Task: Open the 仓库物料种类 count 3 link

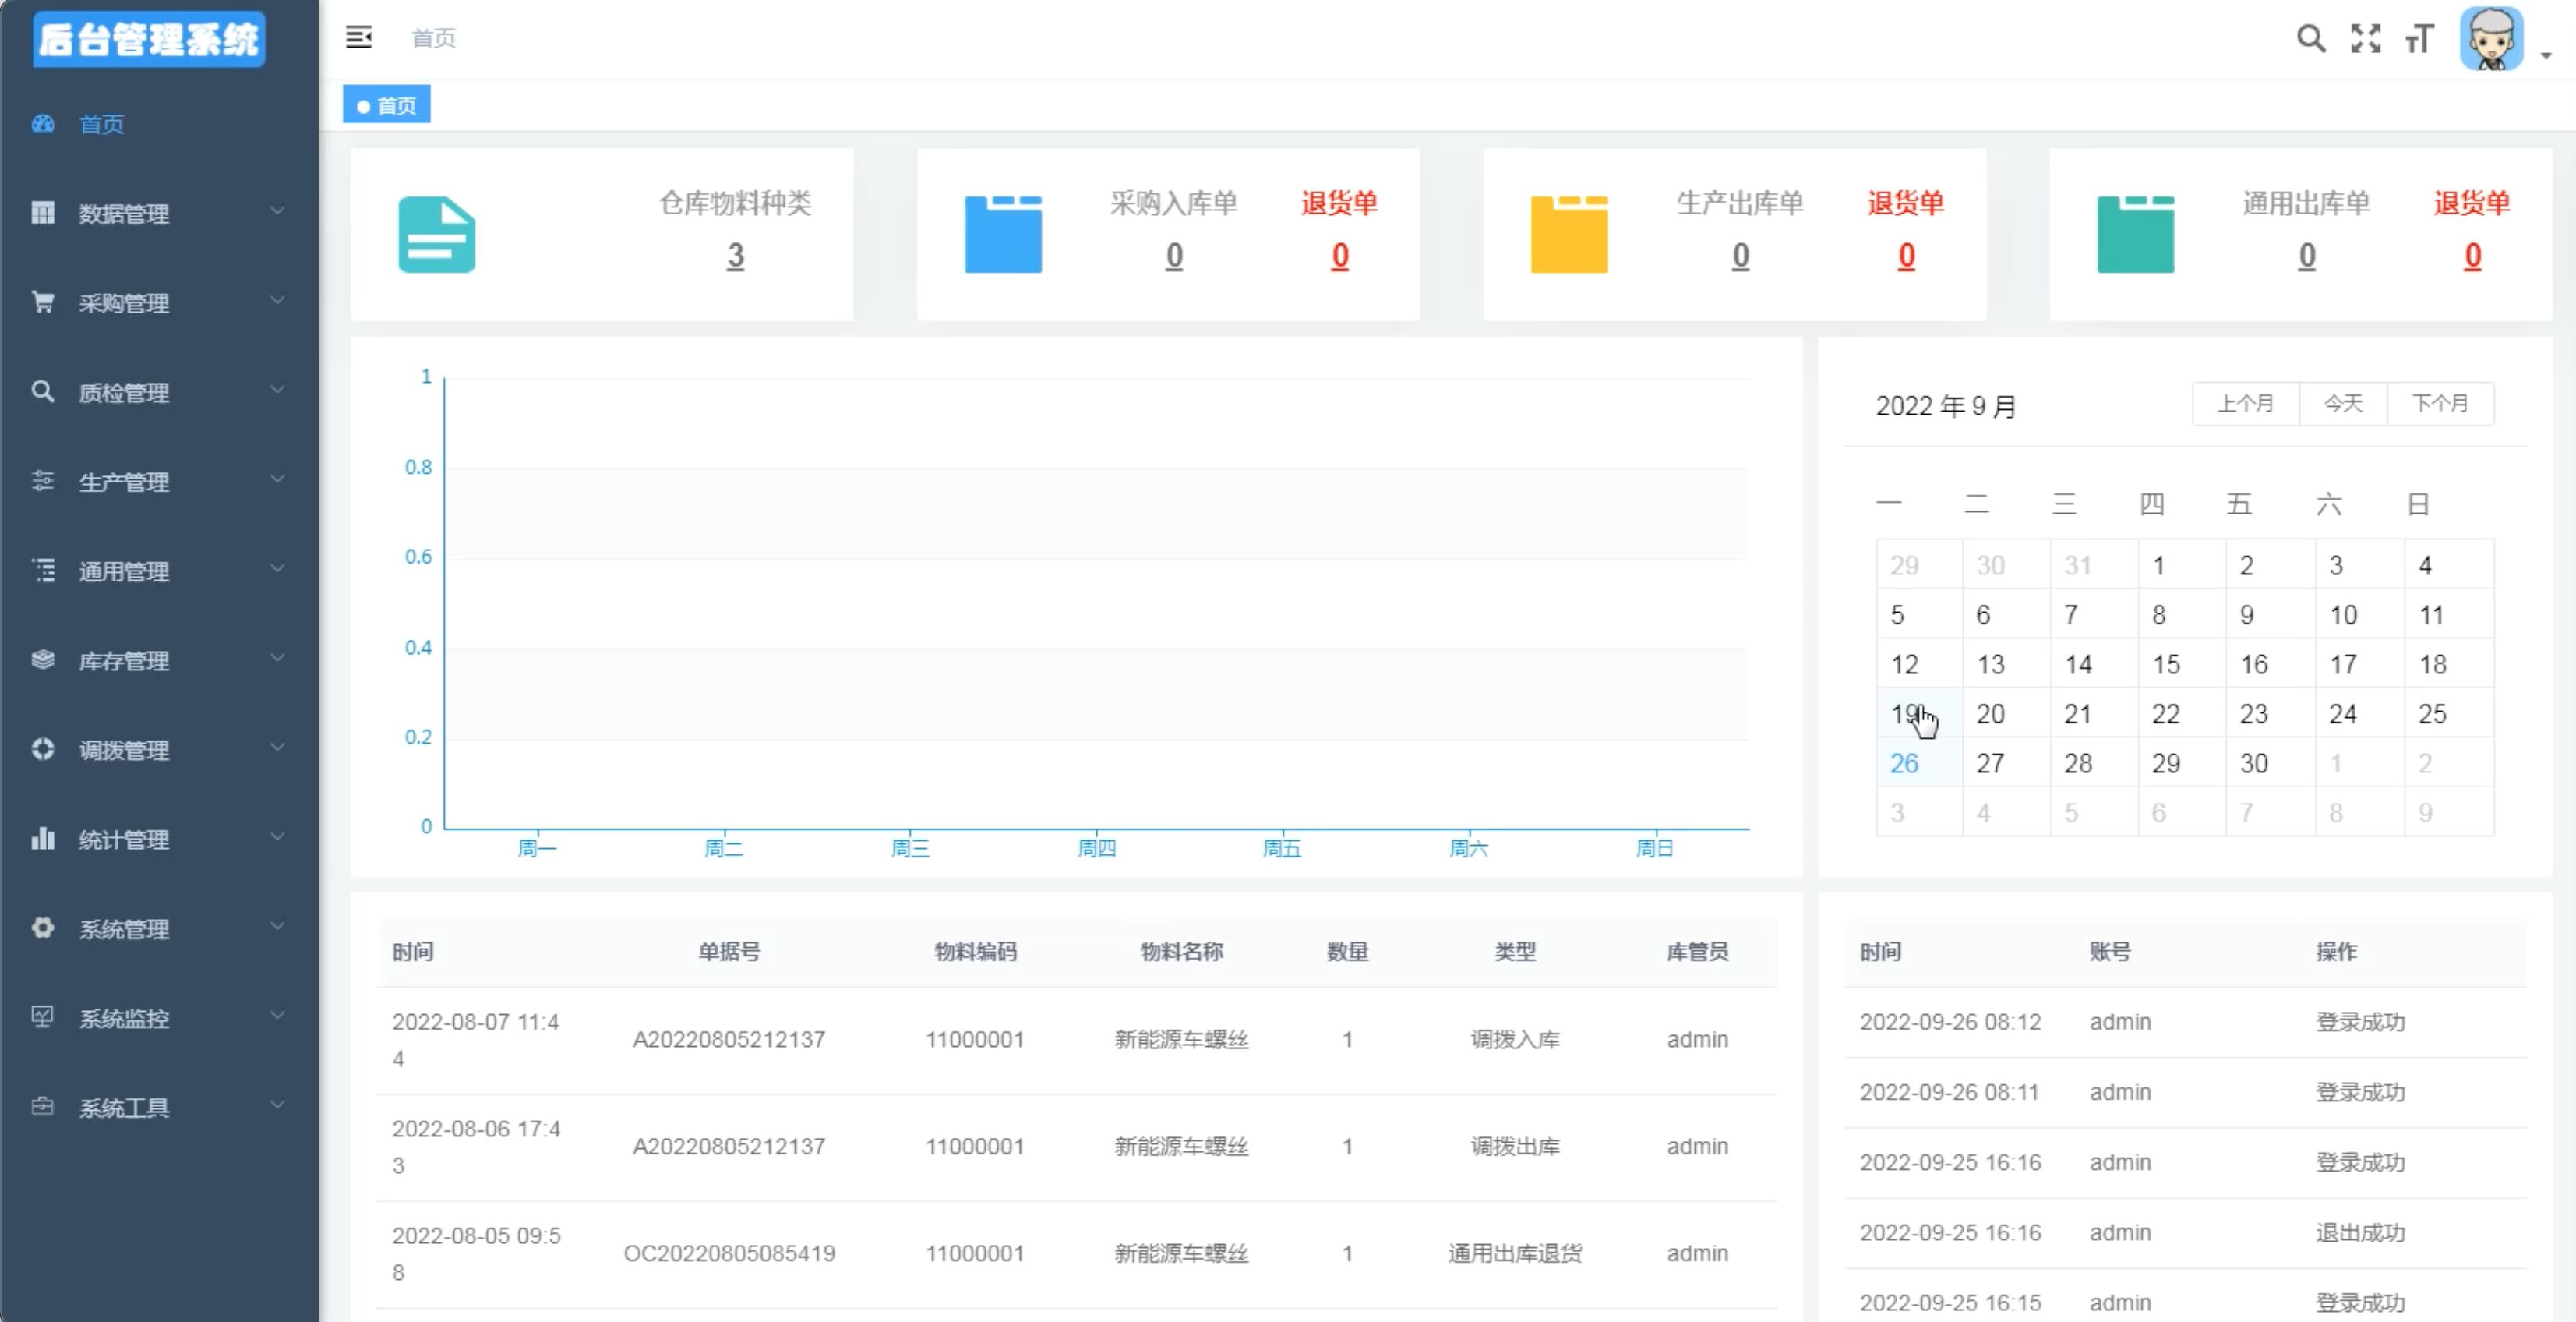Action: click(735, 256)
